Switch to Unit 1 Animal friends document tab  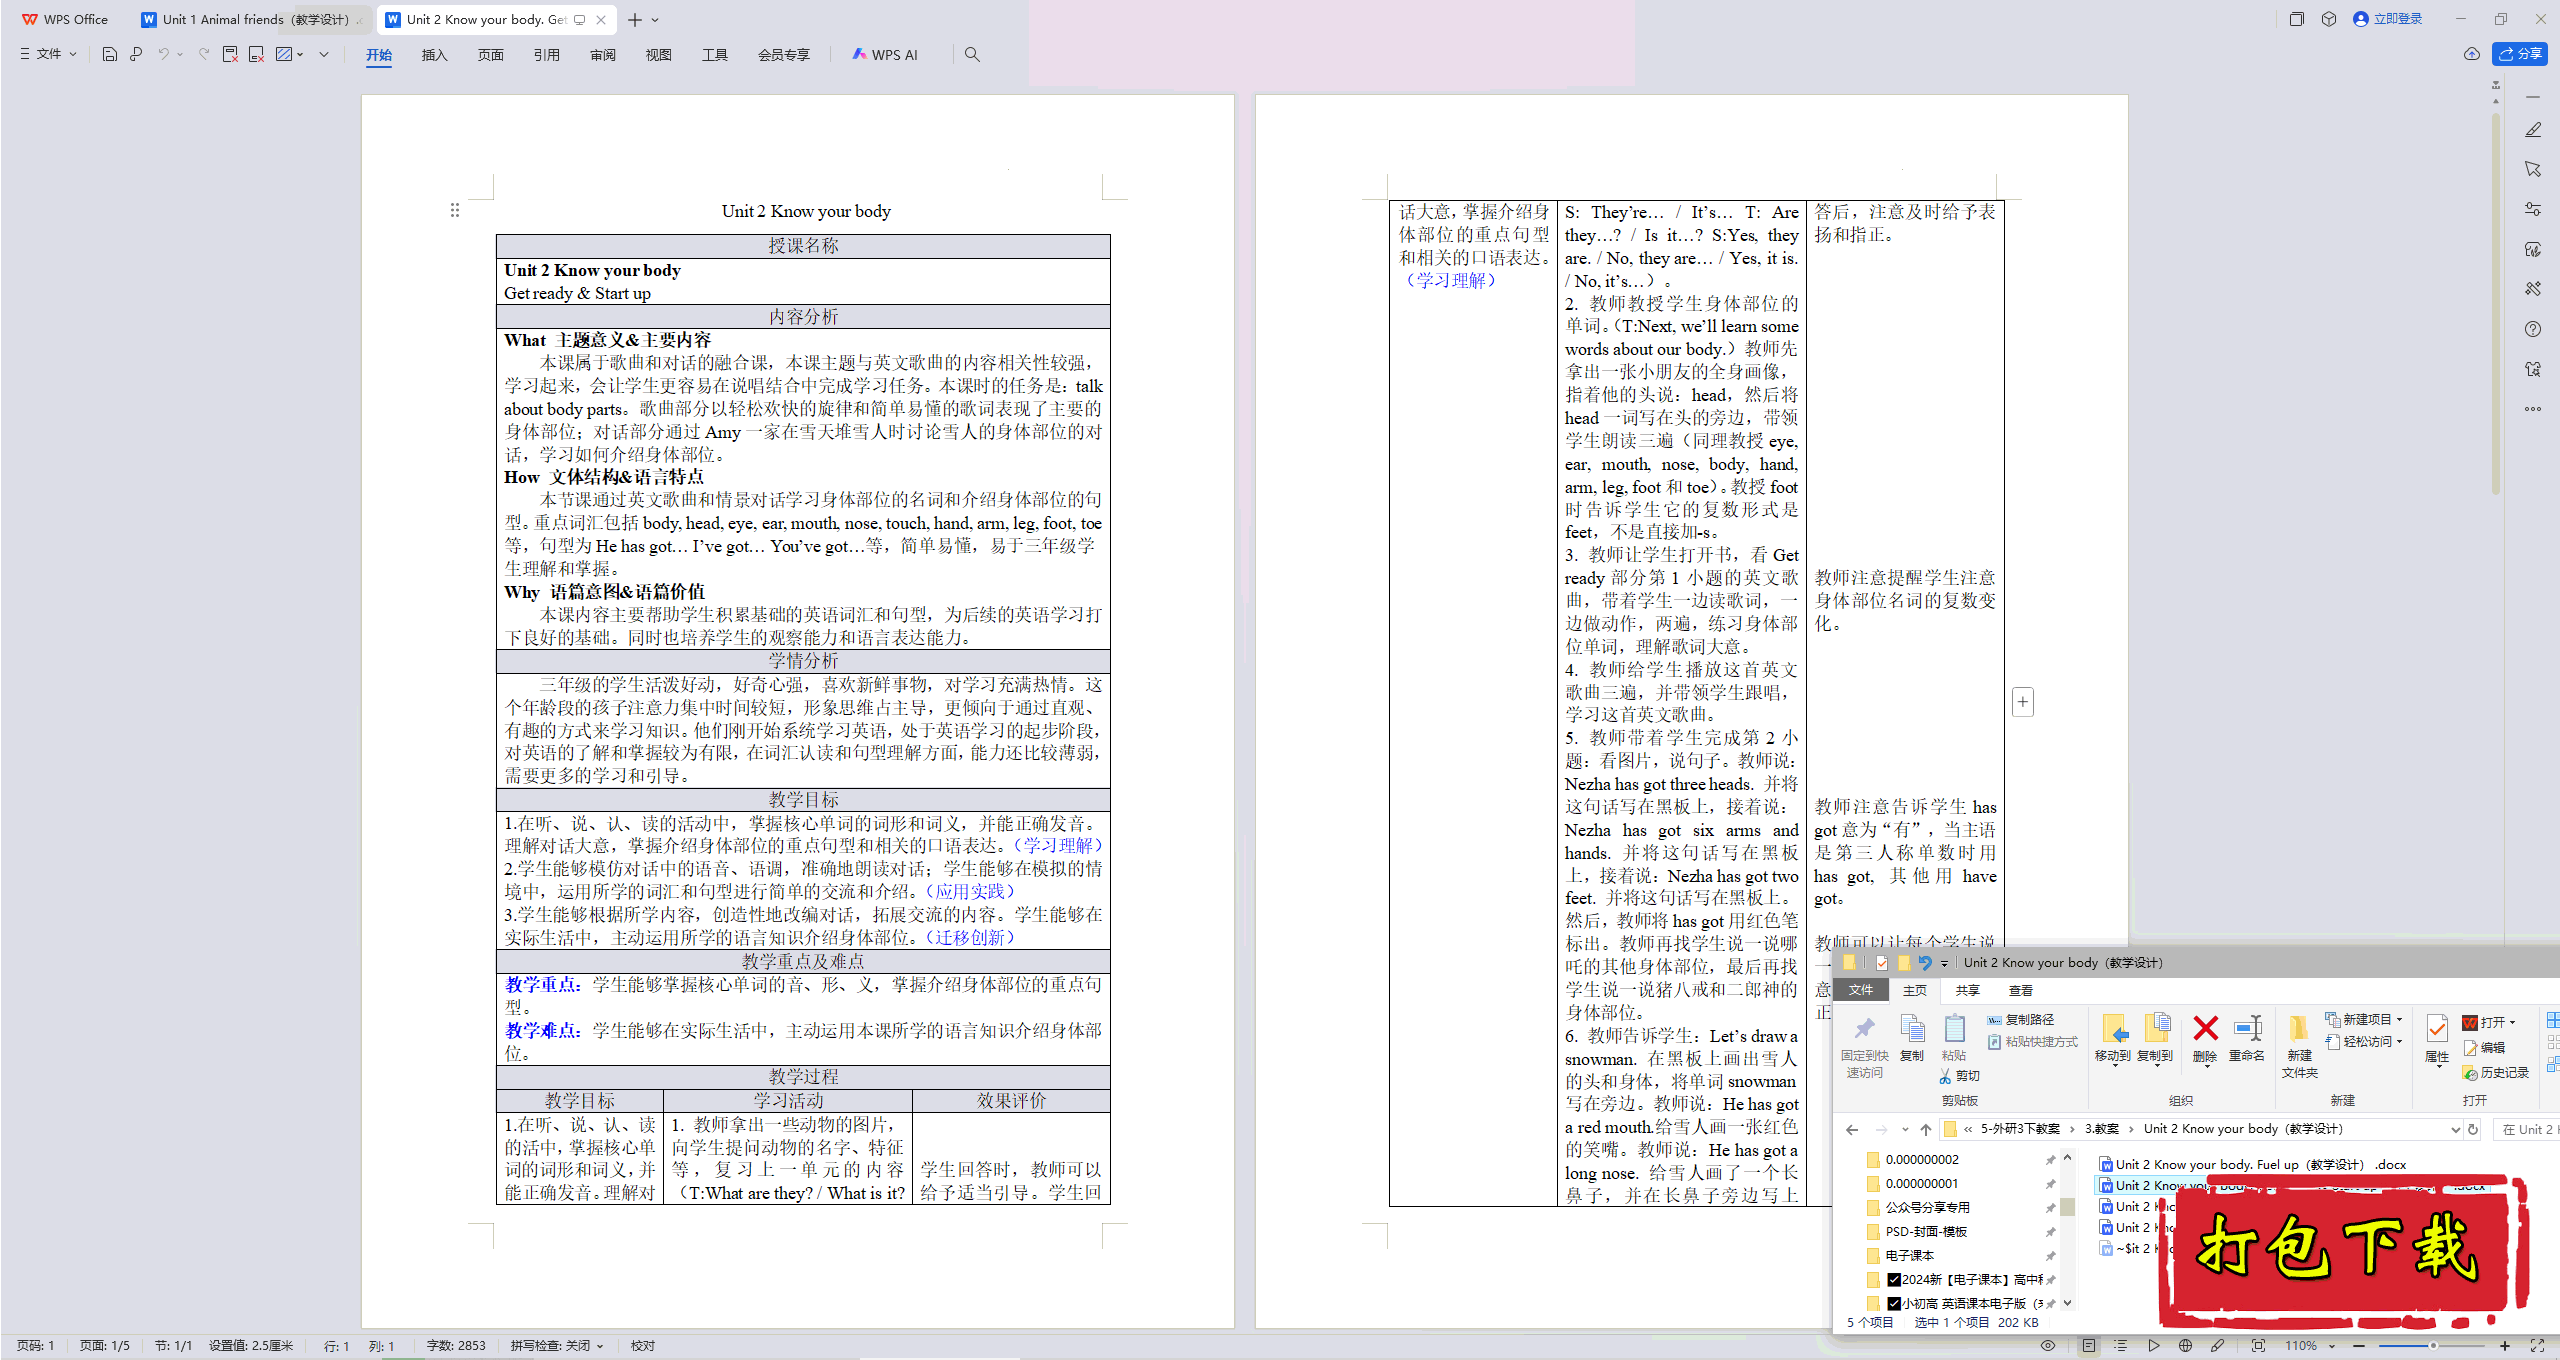click(x=252, y=19)
